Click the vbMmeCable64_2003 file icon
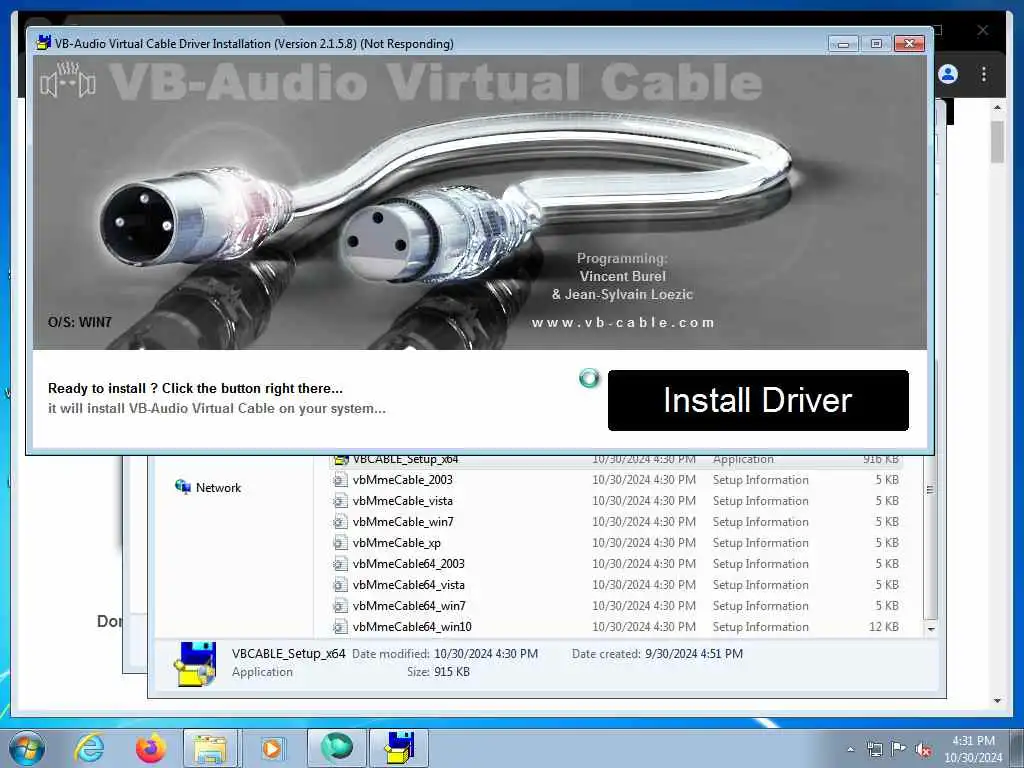Screen dimensions: 1024x768 (x=340, y=564)
